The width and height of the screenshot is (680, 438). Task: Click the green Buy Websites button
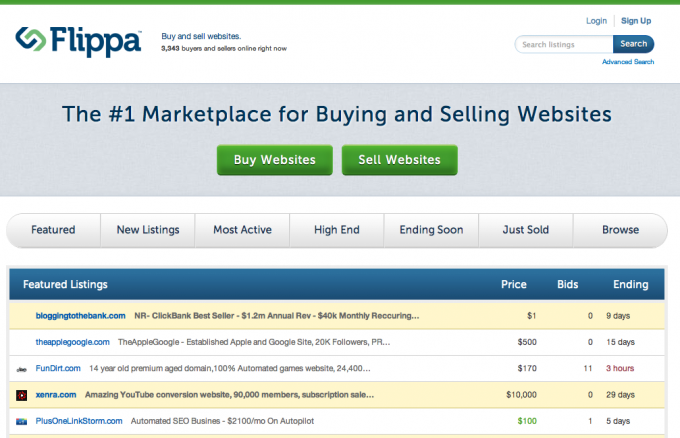(274, 160)
